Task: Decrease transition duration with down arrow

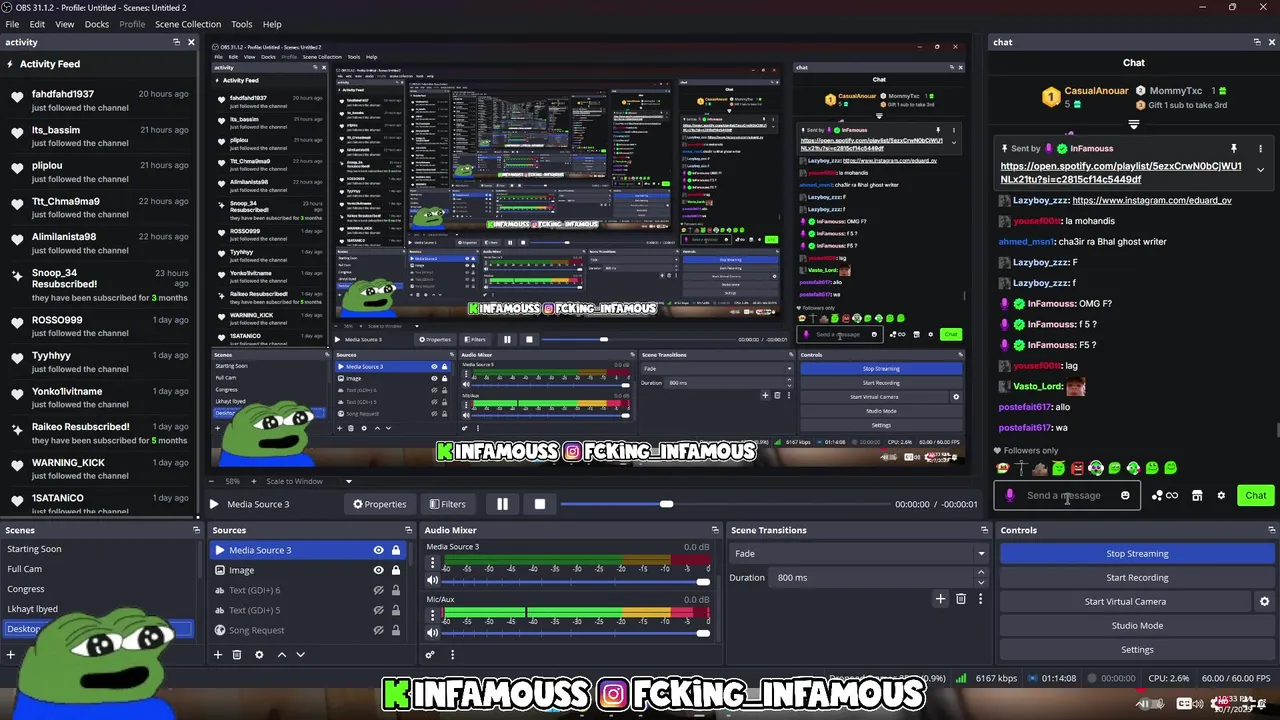Action: (x=981, y=582)
